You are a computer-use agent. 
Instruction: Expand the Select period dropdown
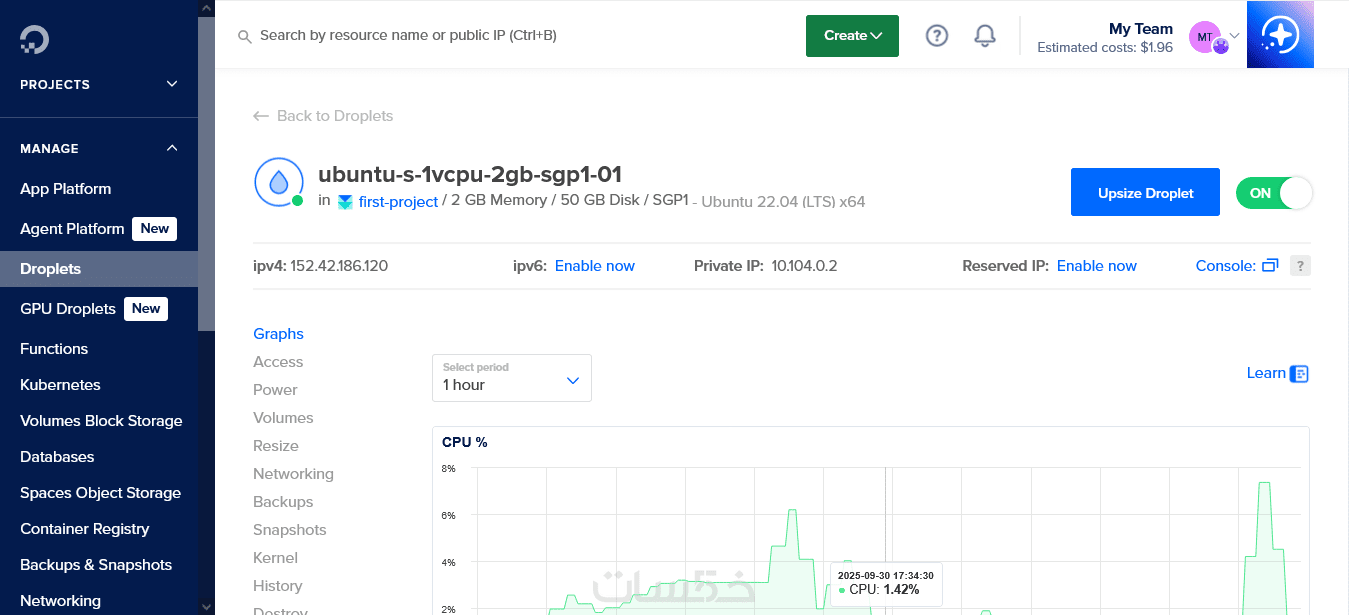tap(512, 378)
